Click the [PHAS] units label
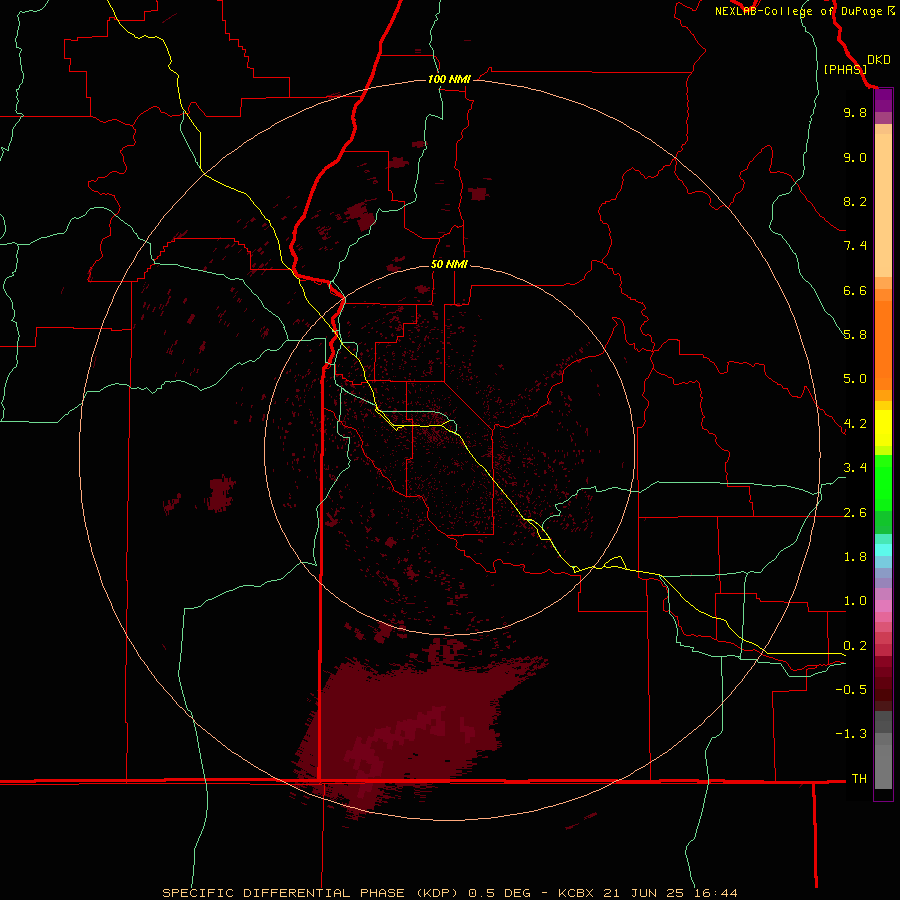This screenshot has width=900, height=900. click(845, 70)
